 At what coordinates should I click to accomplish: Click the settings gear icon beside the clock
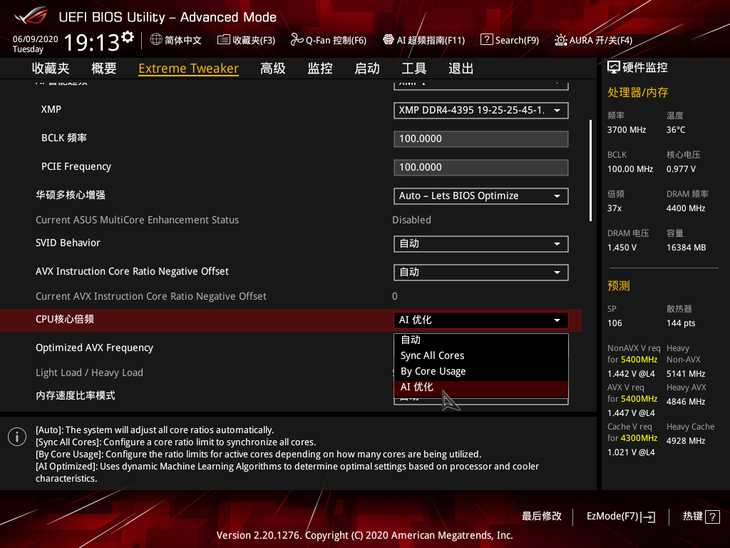[x=127, y=38]
